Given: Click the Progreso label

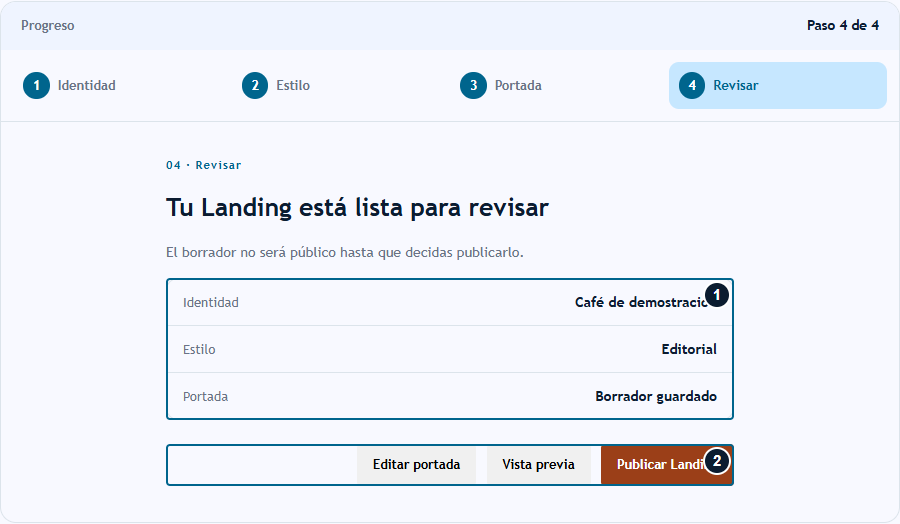Looking at the screenshot, I should tap(48, 26).
